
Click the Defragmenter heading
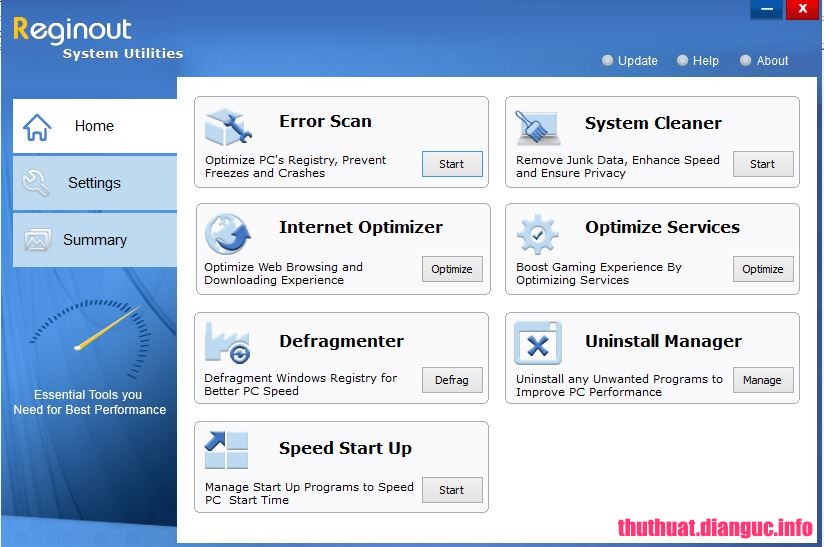point(342,341)
